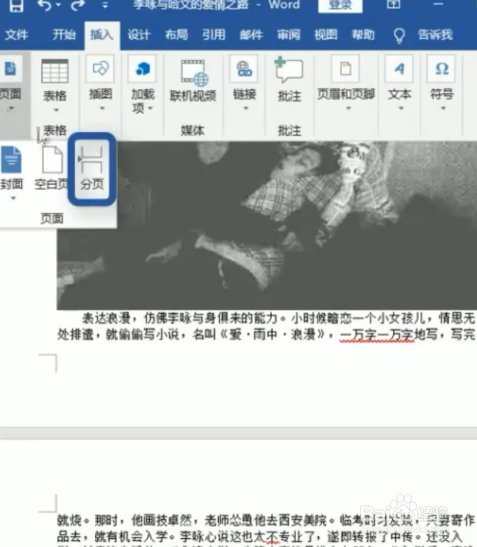The height and width of the screenshot is (547, 477).
Task: Click the minimize window button
Action: pos(438,4)
